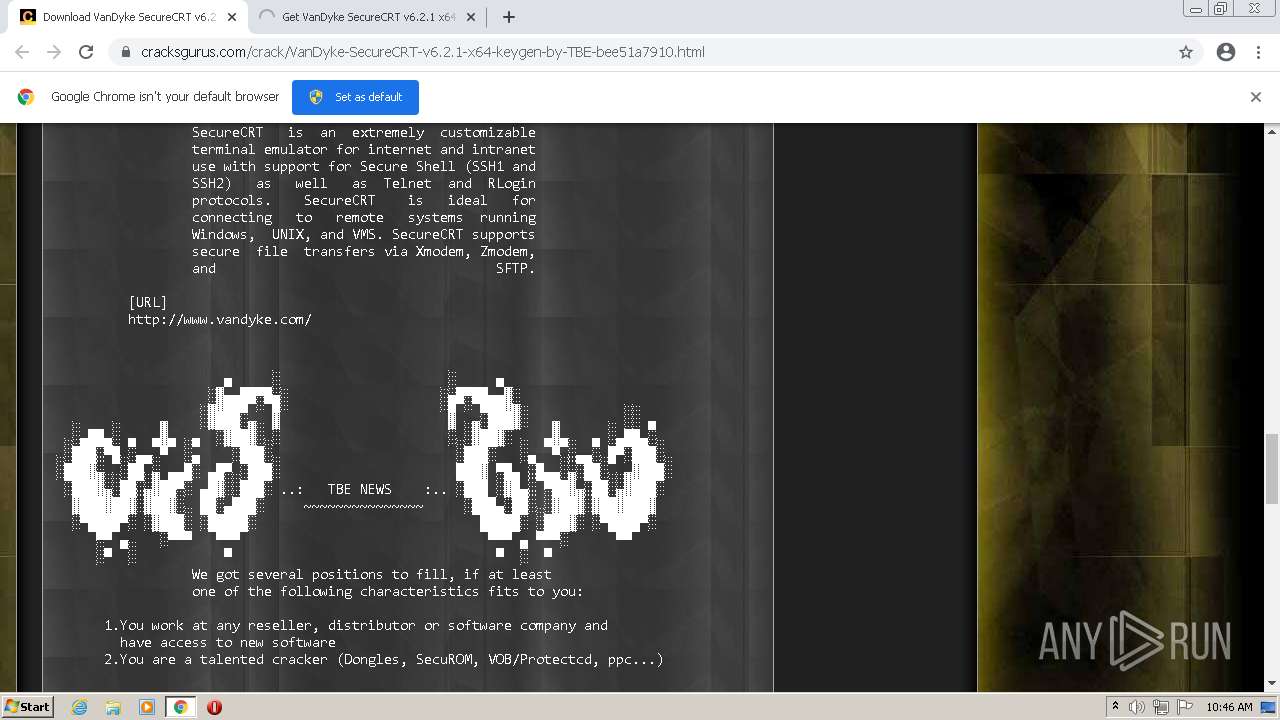Click the '[URL]' label text
This screenshot has height=720, width=1280.
pos(148,302)
